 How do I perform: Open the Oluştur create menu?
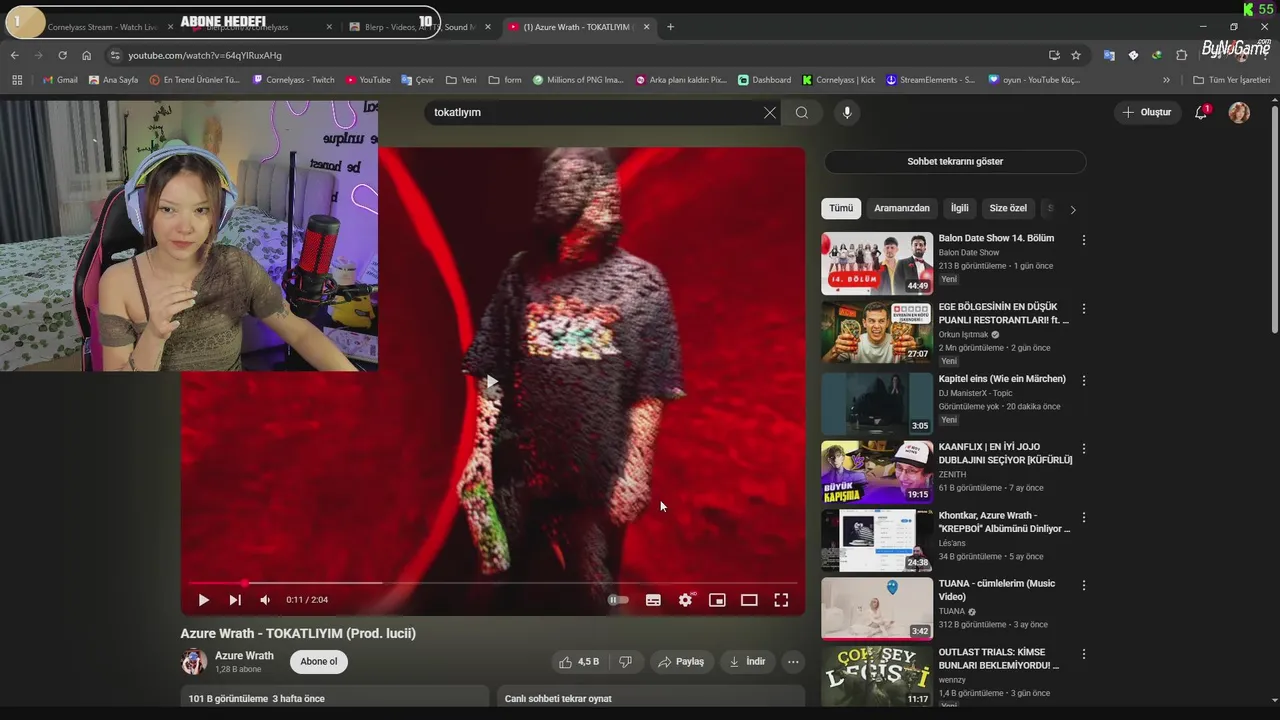tap(1146, 113)
